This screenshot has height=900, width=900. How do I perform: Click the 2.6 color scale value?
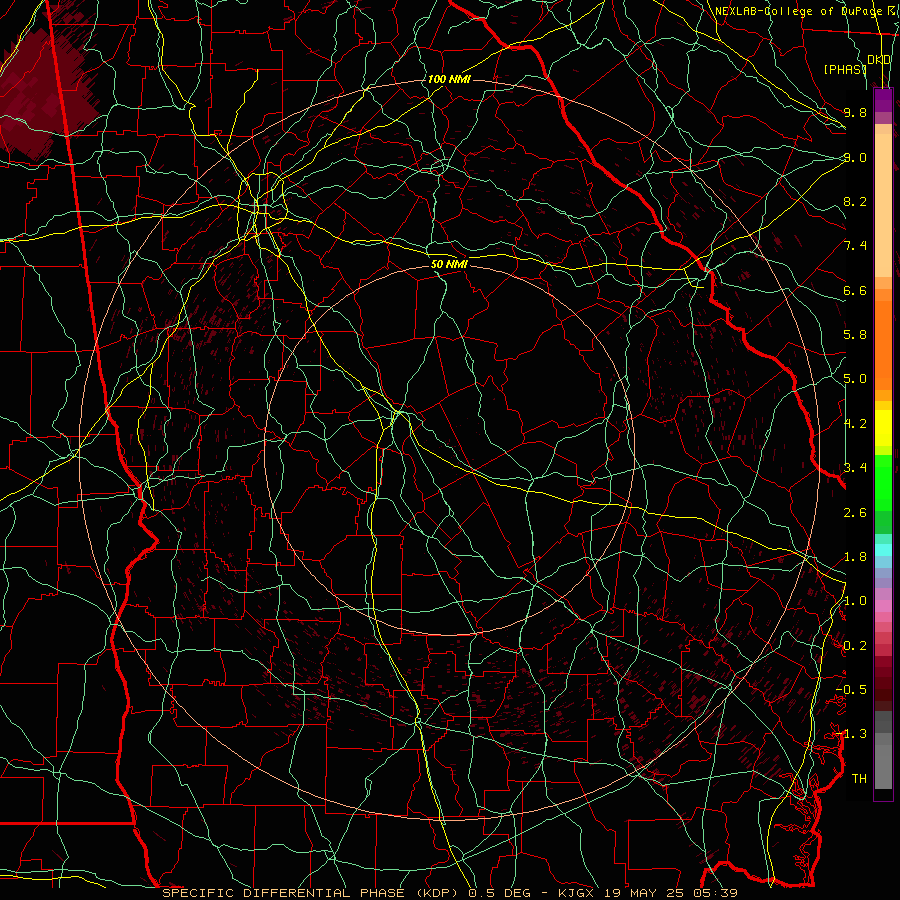pyautogui.click(x=855, y=513)
